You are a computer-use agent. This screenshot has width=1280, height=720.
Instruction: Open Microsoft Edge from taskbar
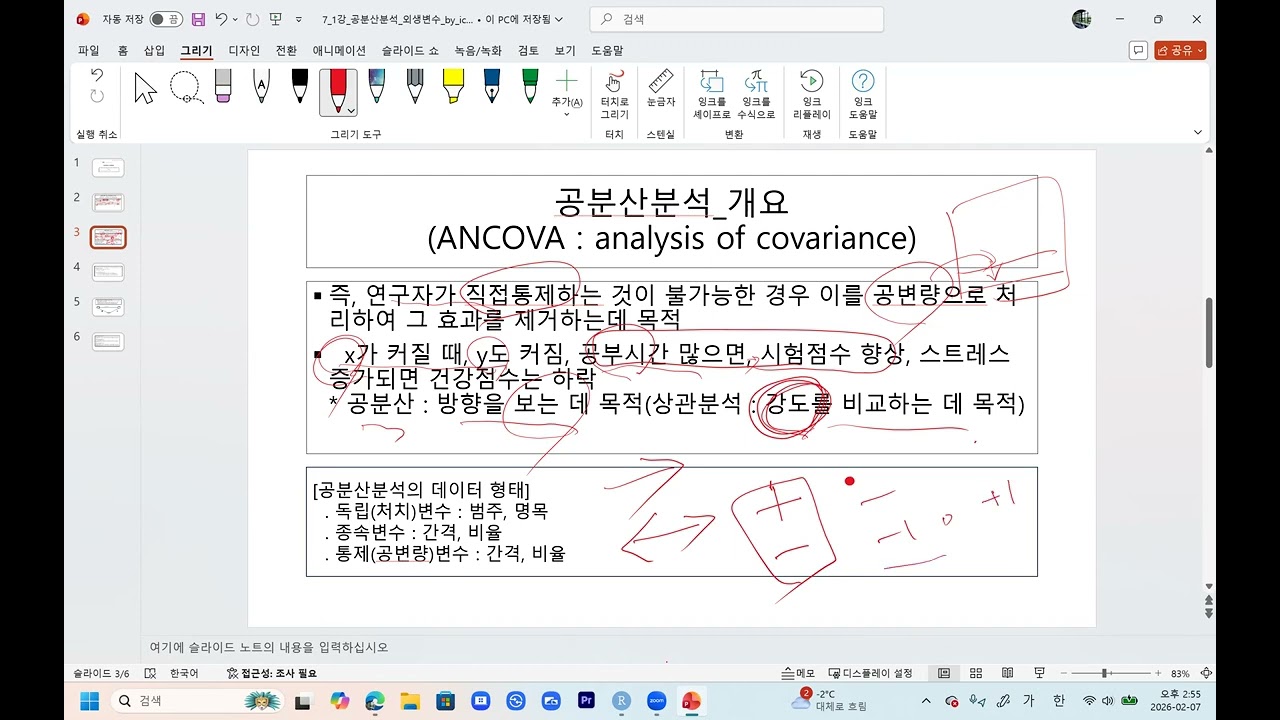point(375,701)
